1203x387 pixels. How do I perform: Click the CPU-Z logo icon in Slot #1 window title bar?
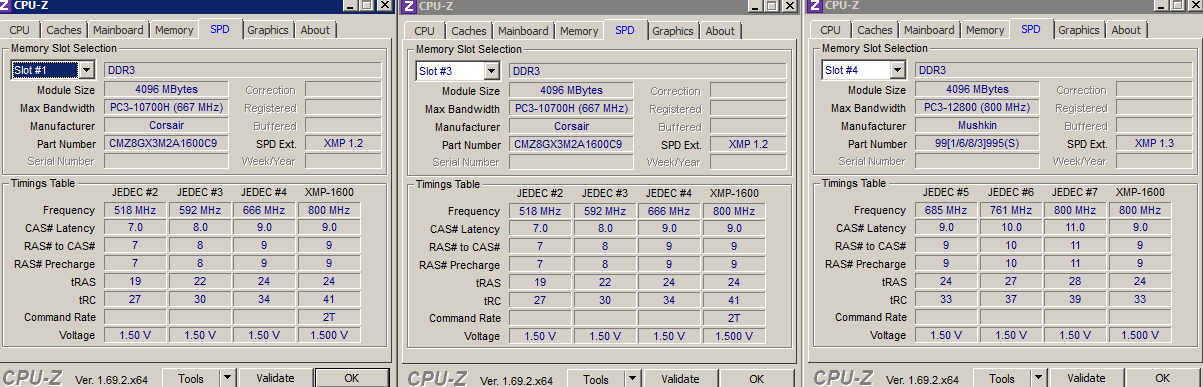coord(6,6)
